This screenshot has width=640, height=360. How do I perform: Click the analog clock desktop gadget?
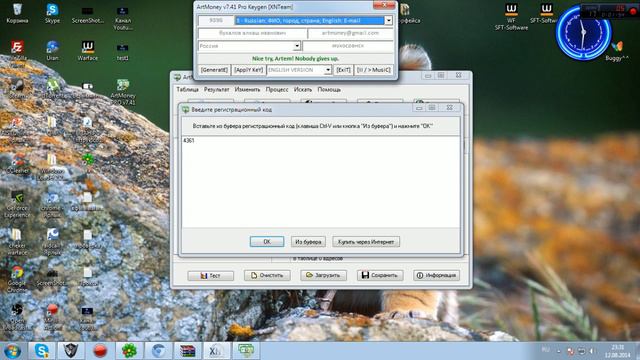tap(584, 33)
